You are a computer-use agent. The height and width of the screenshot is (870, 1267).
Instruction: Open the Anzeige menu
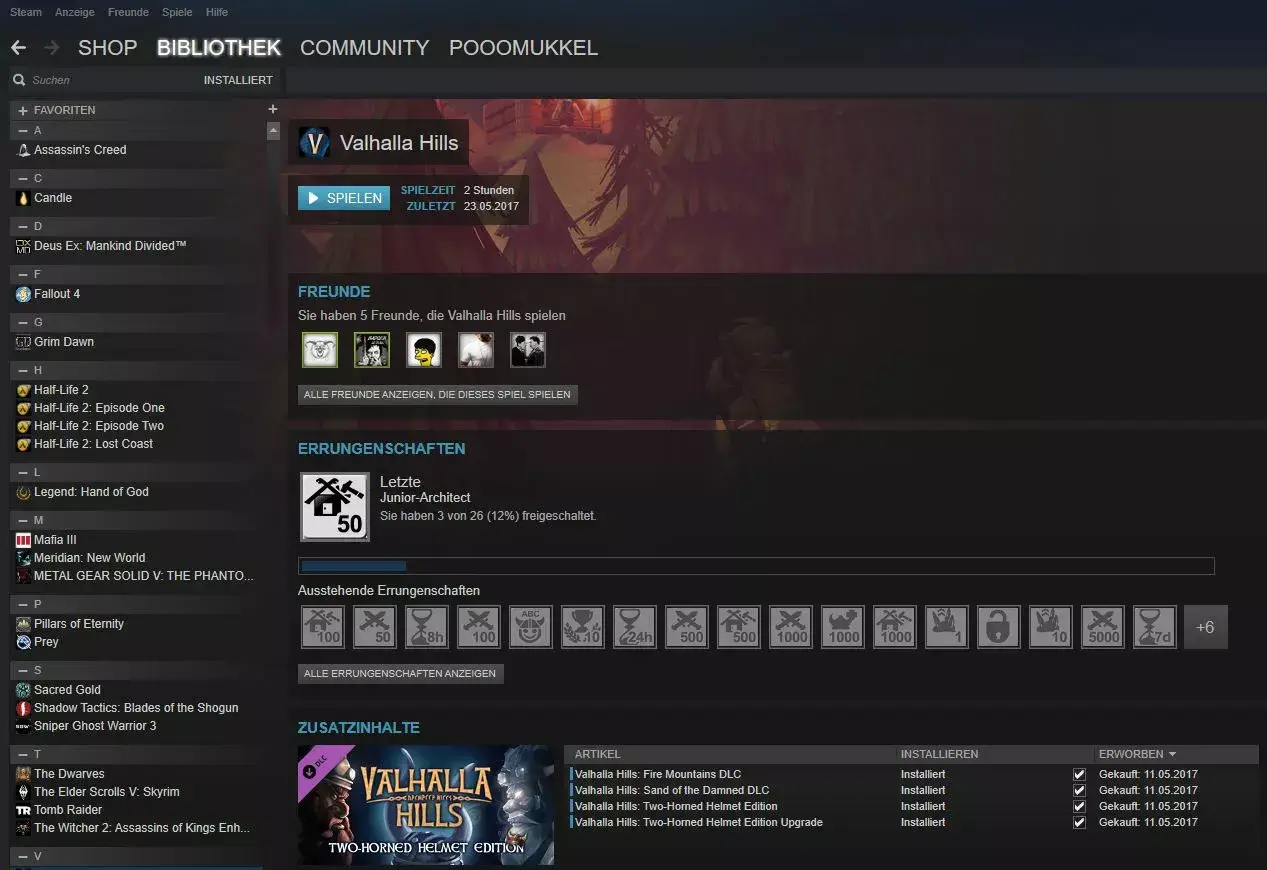point(76,12)
